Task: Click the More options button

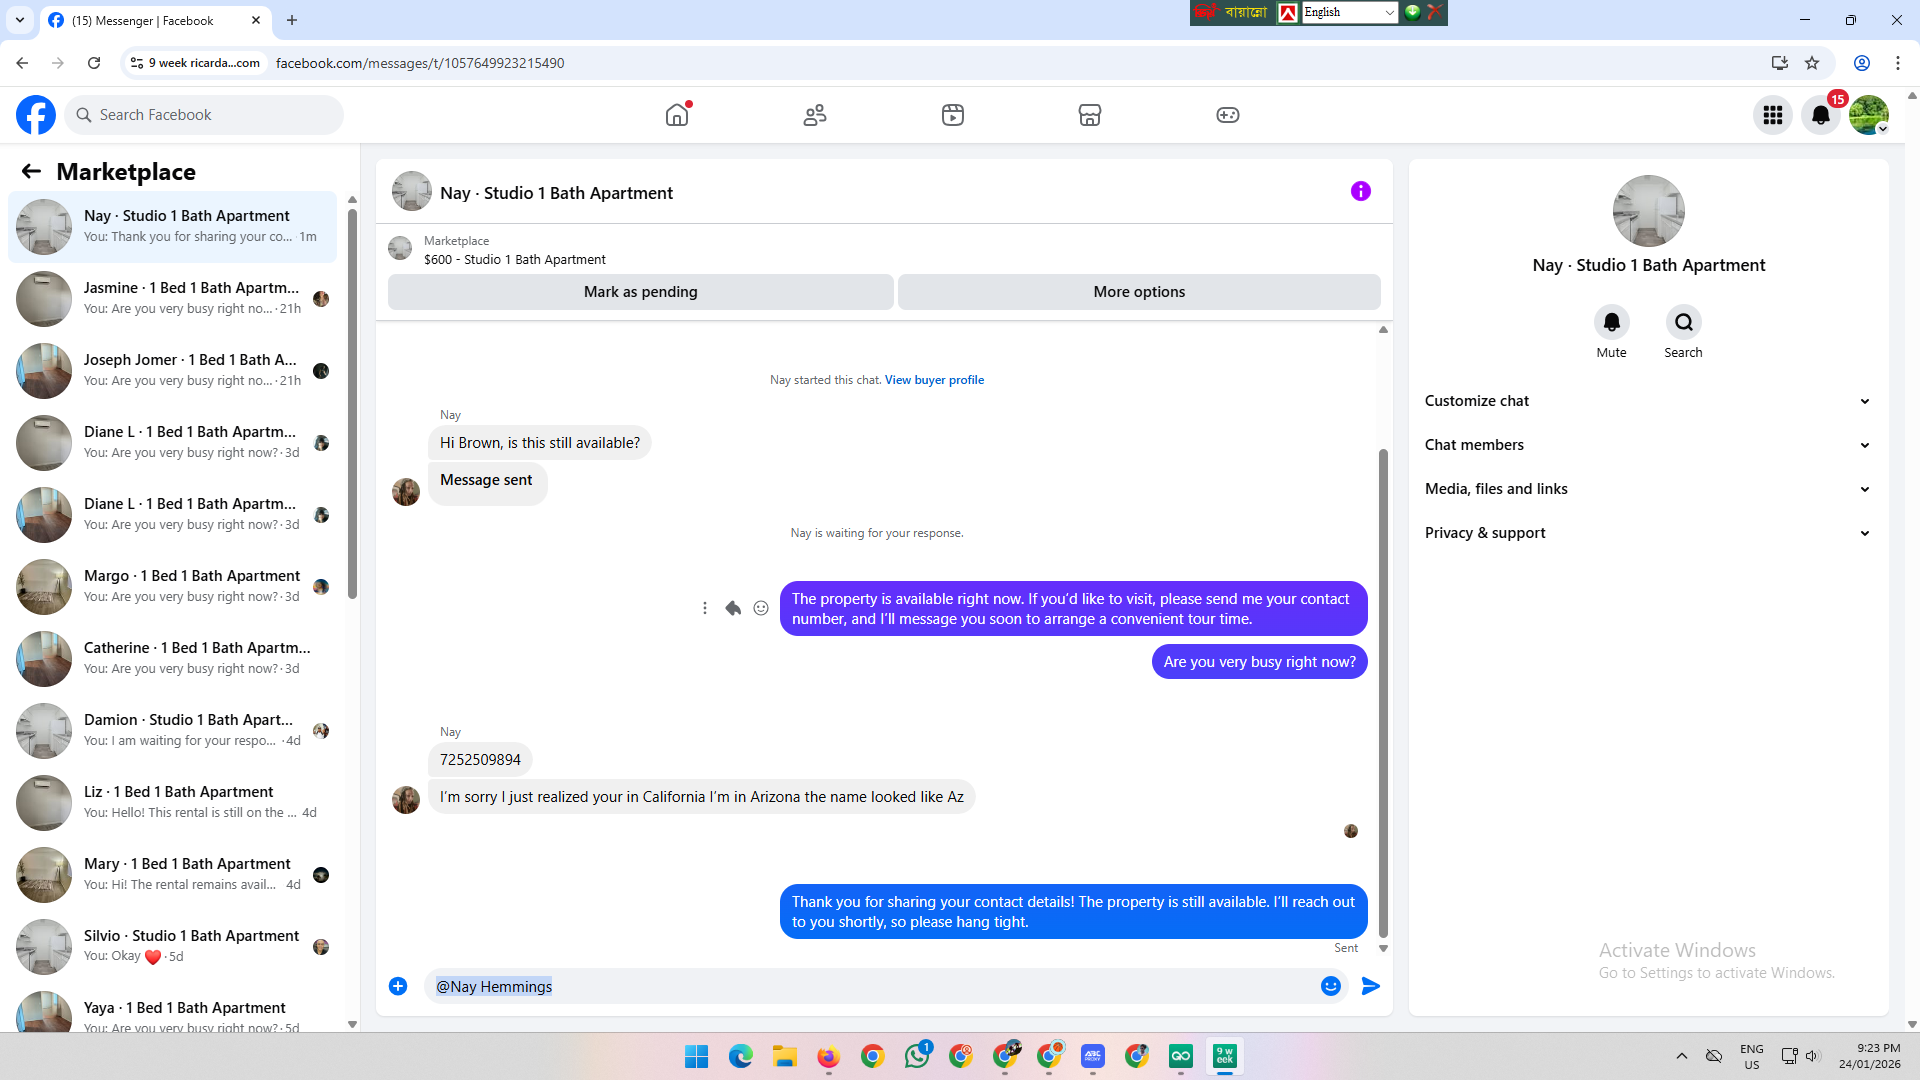Action: pos(1139,292)
